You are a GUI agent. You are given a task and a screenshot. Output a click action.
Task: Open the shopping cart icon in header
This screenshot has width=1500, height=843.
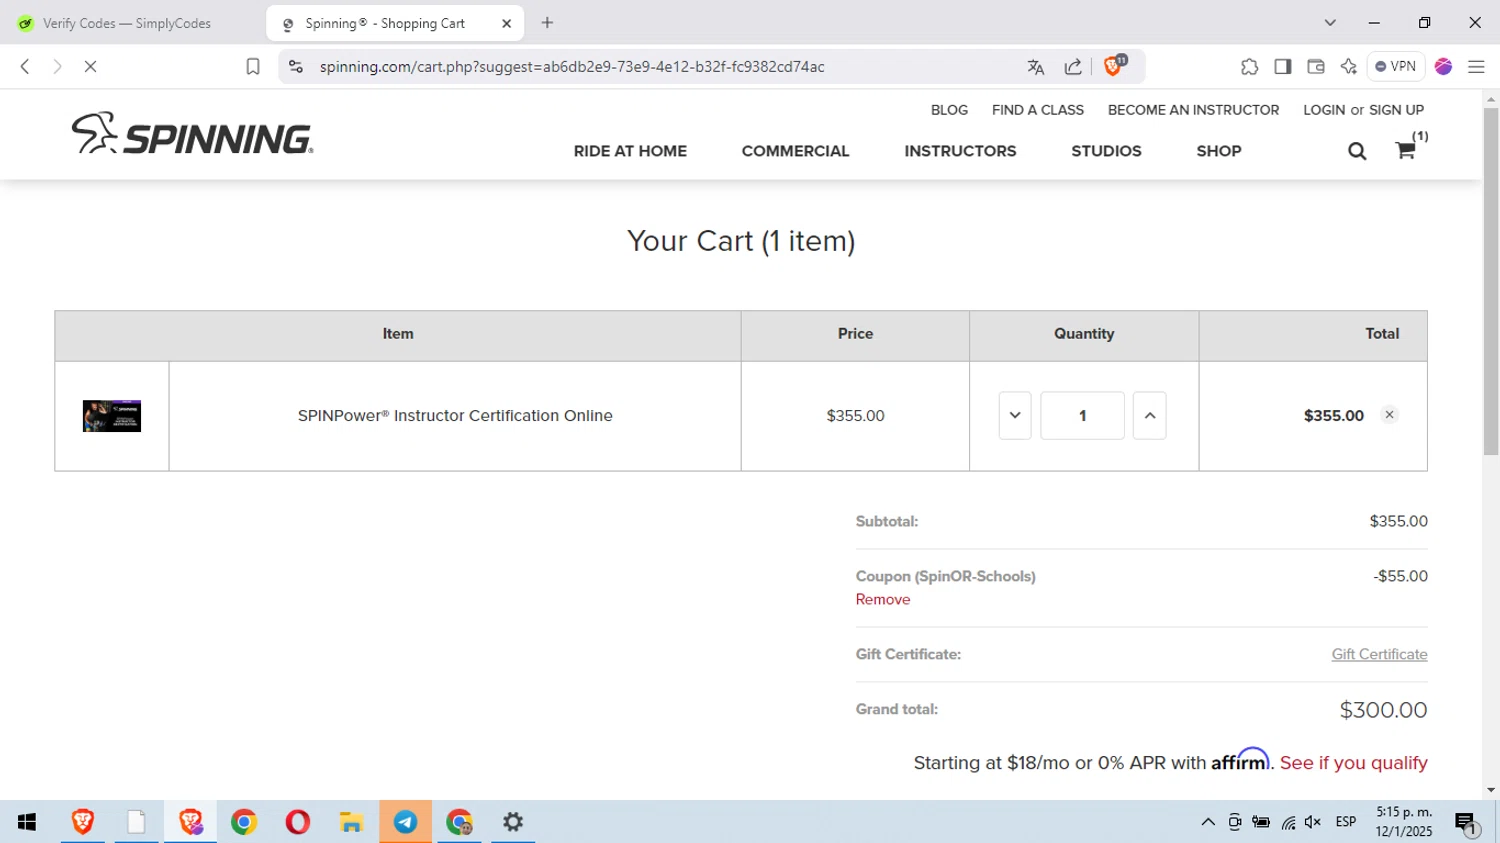pos(1405,151)
